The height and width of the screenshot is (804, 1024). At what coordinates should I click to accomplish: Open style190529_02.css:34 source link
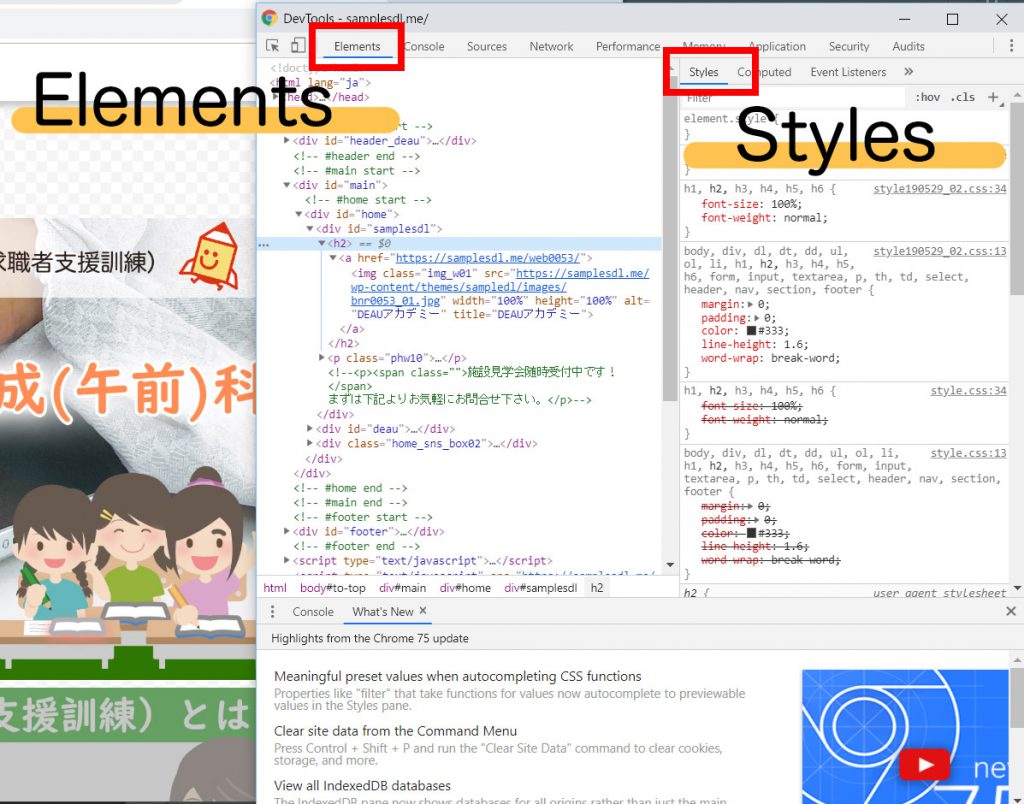pos(939,189)
